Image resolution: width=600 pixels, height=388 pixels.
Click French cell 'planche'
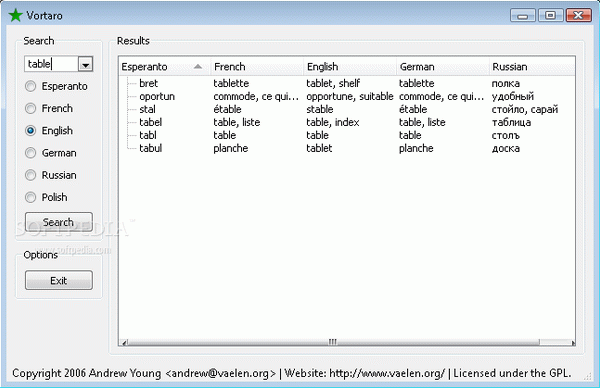click(230, 148)
